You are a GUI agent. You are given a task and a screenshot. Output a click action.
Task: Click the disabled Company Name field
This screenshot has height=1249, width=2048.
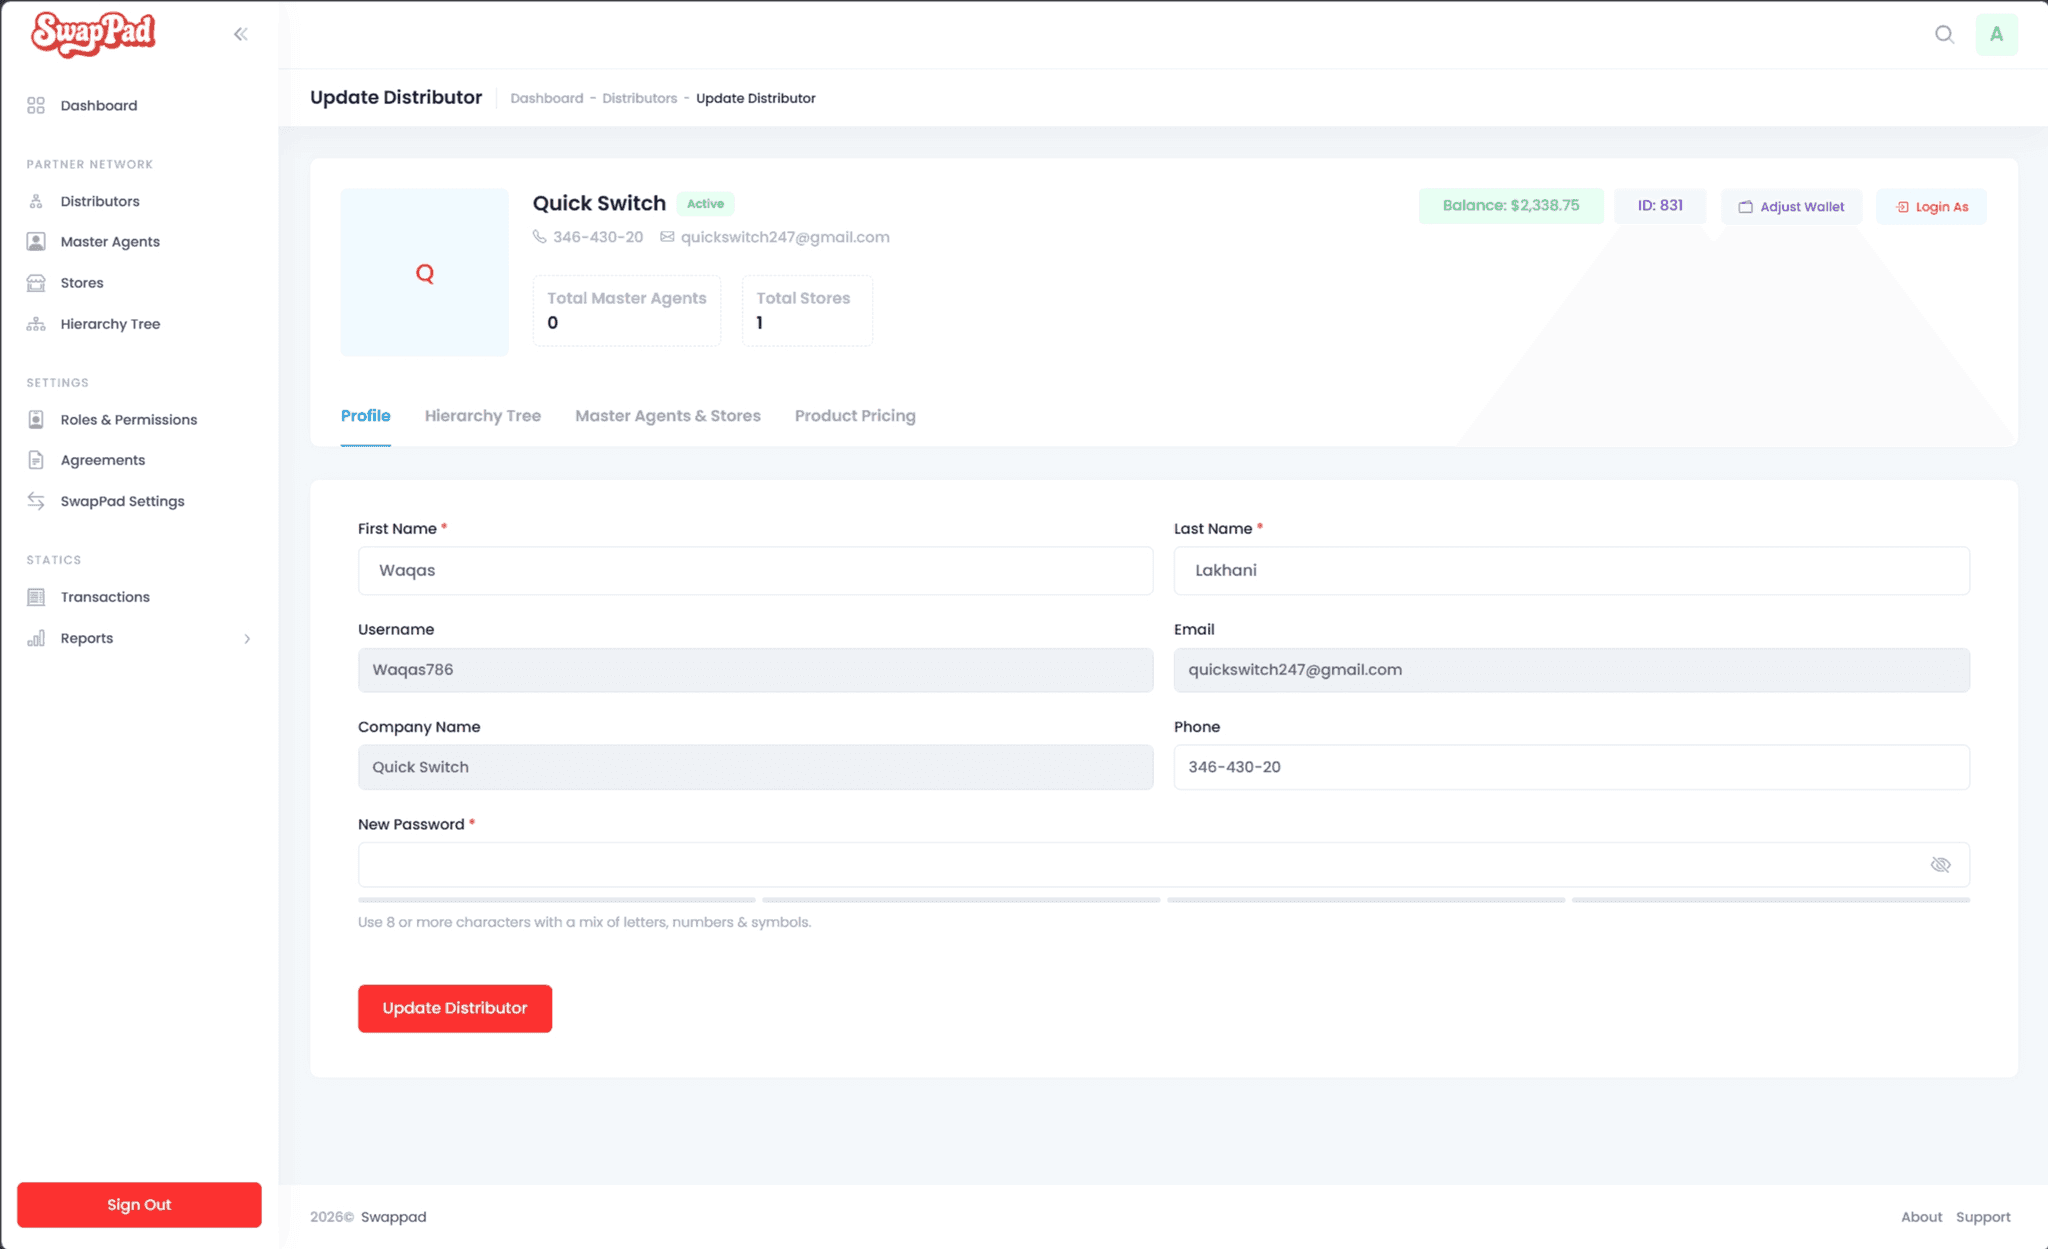pos(756,767)
